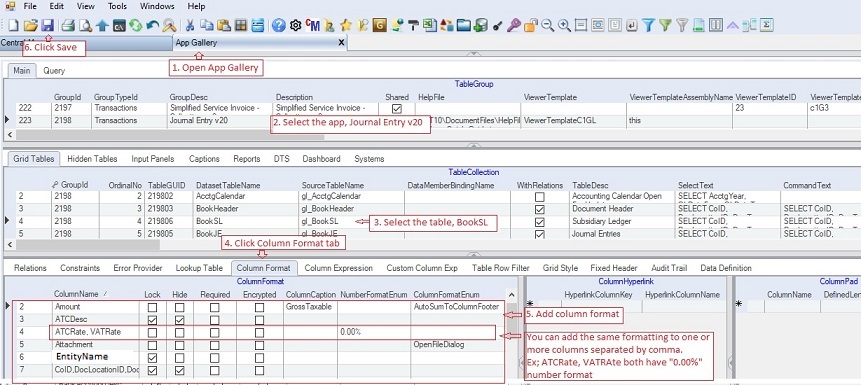Click the GrossTaxable caption cell

coord(310,307)
